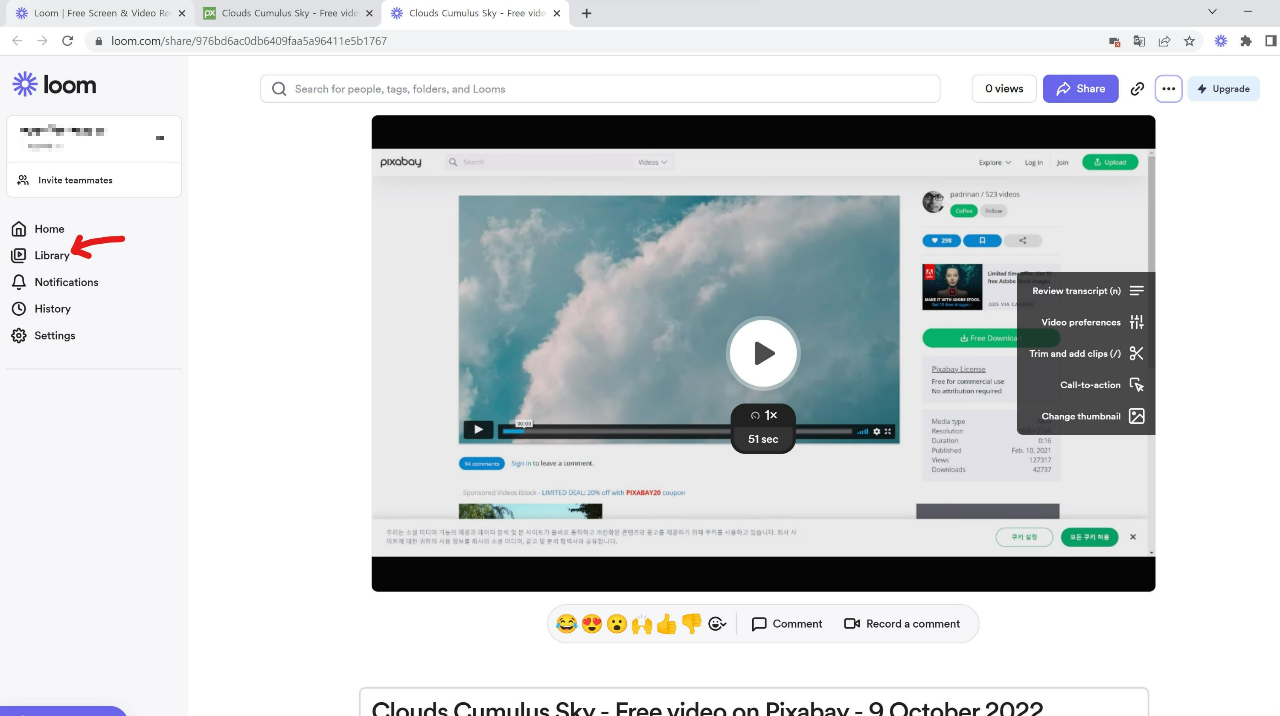This screenshot has width=1280, height=716.
Task: React with heart-eyes emoji
Action: [592, 624]
